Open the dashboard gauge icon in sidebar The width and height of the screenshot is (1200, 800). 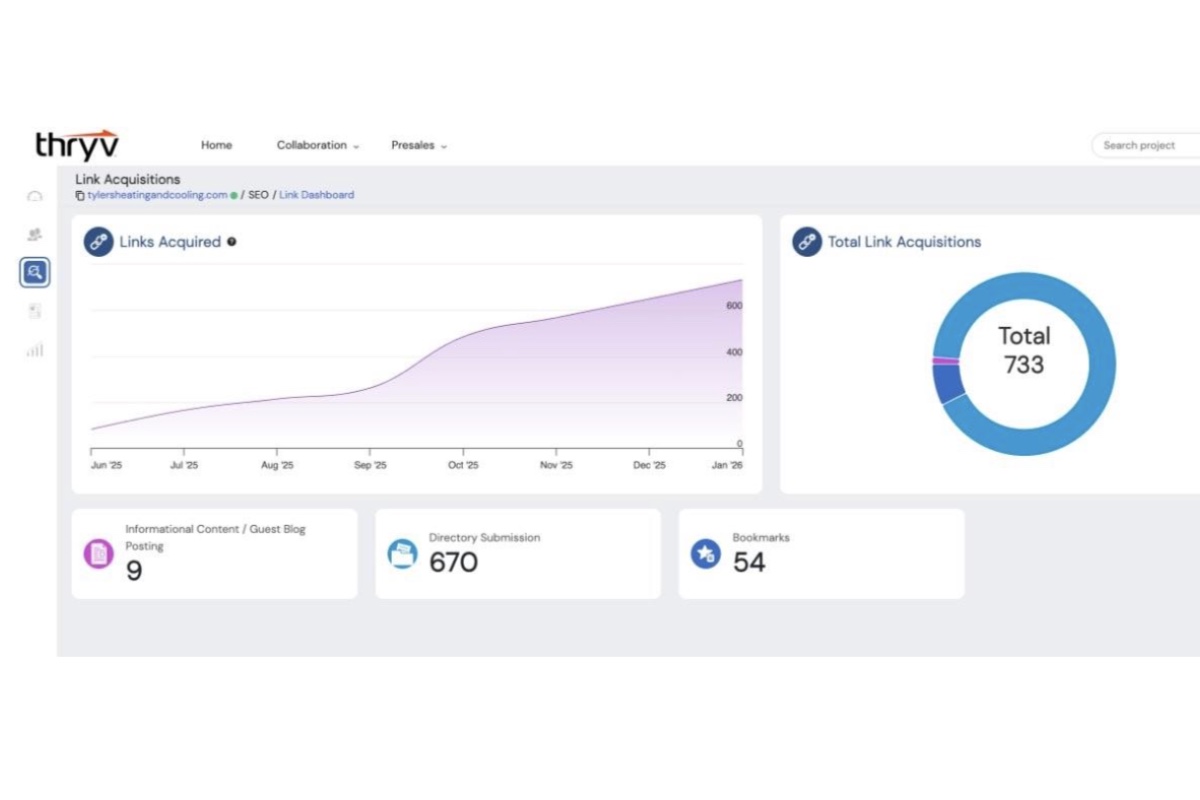pyautogui.click(x=35, y=196)
